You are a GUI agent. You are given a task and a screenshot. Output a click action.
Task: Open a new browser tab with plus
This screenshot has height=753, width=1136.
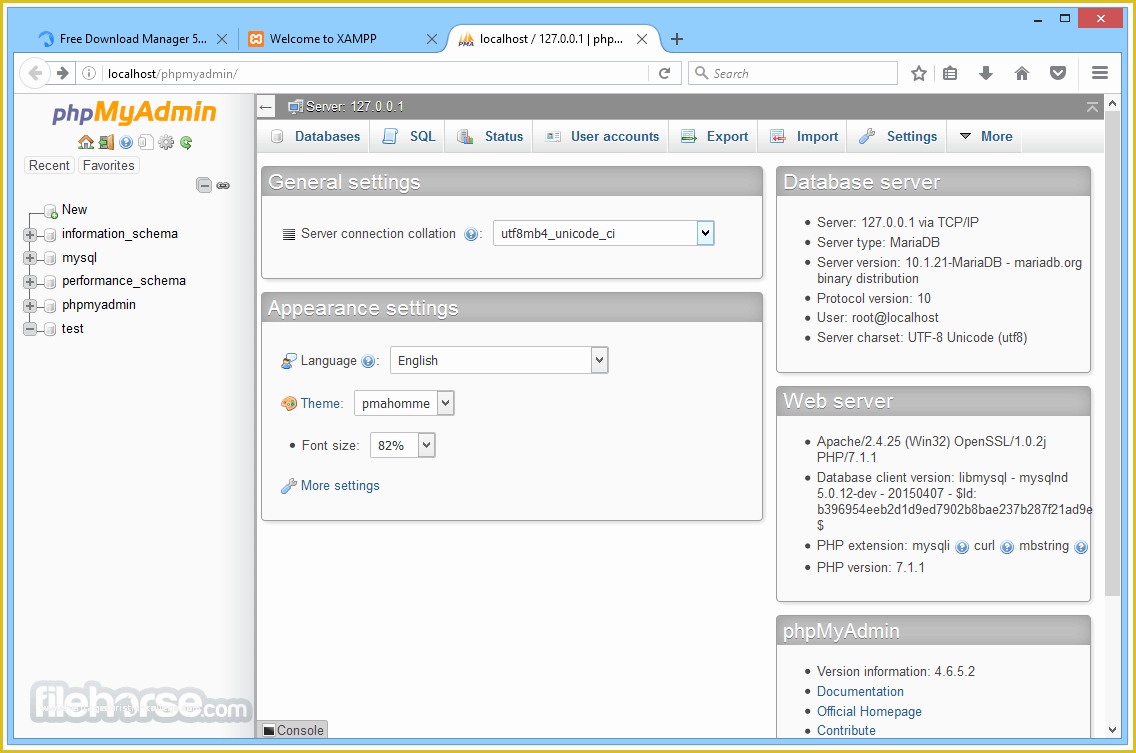677,39
